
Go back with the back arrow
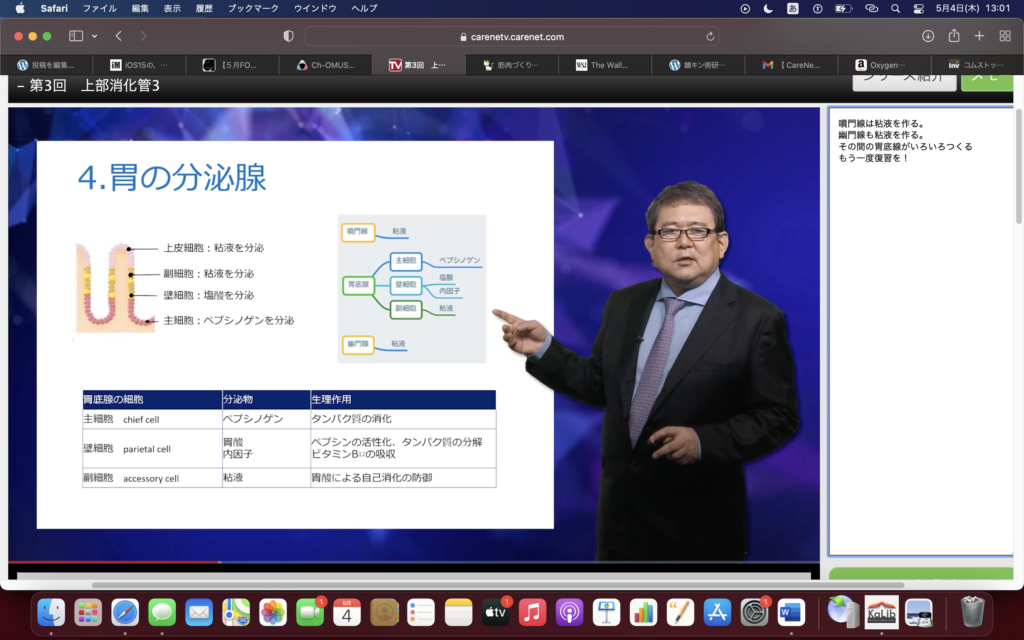[x=118, y=36]
